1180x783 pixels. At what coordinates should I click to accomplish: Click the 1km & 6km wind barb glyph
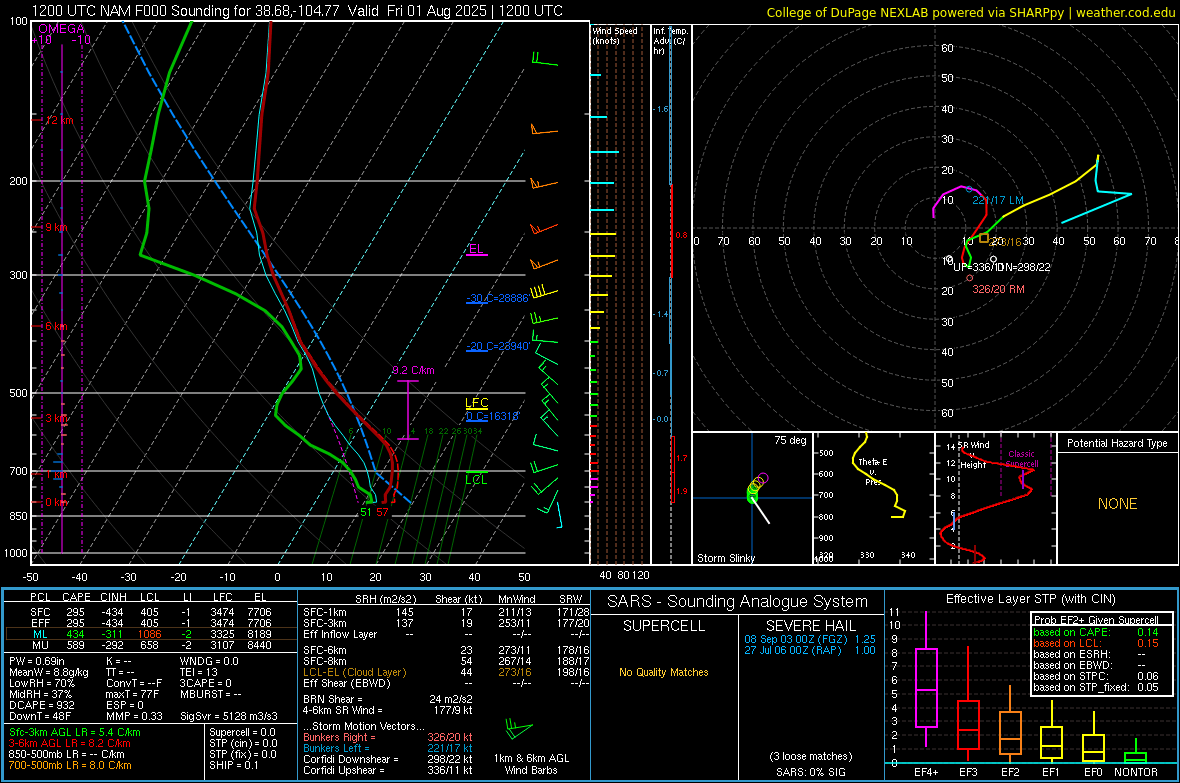pos(519,729)
